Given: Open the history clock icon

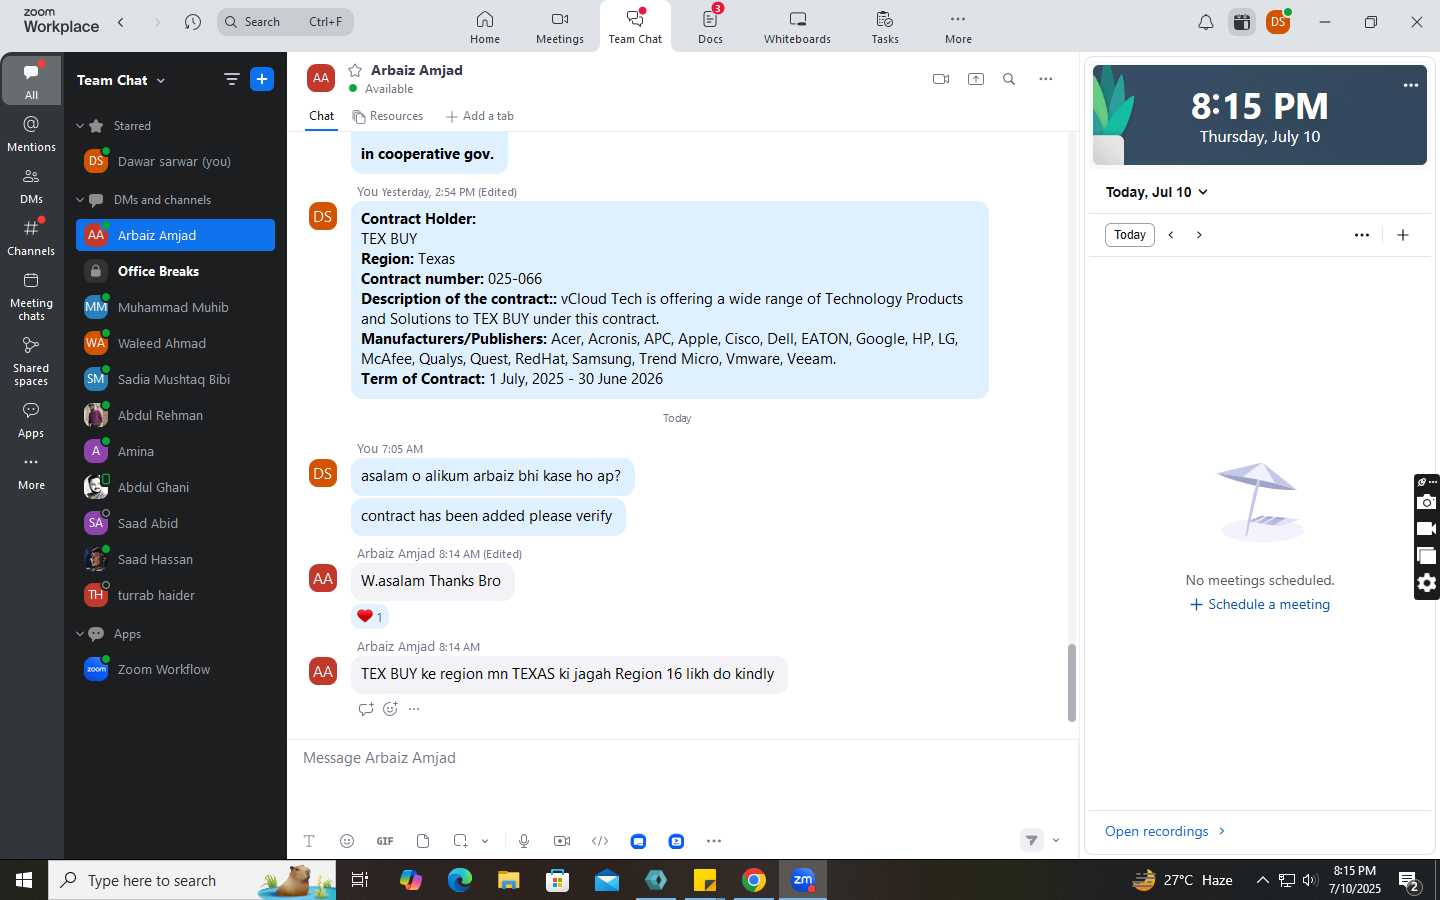Looking at the screenshot, I should click(x=193, y=22).
